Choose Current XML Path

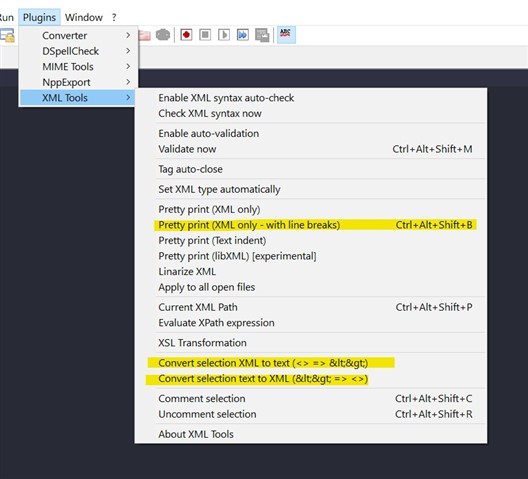(310, 307)
